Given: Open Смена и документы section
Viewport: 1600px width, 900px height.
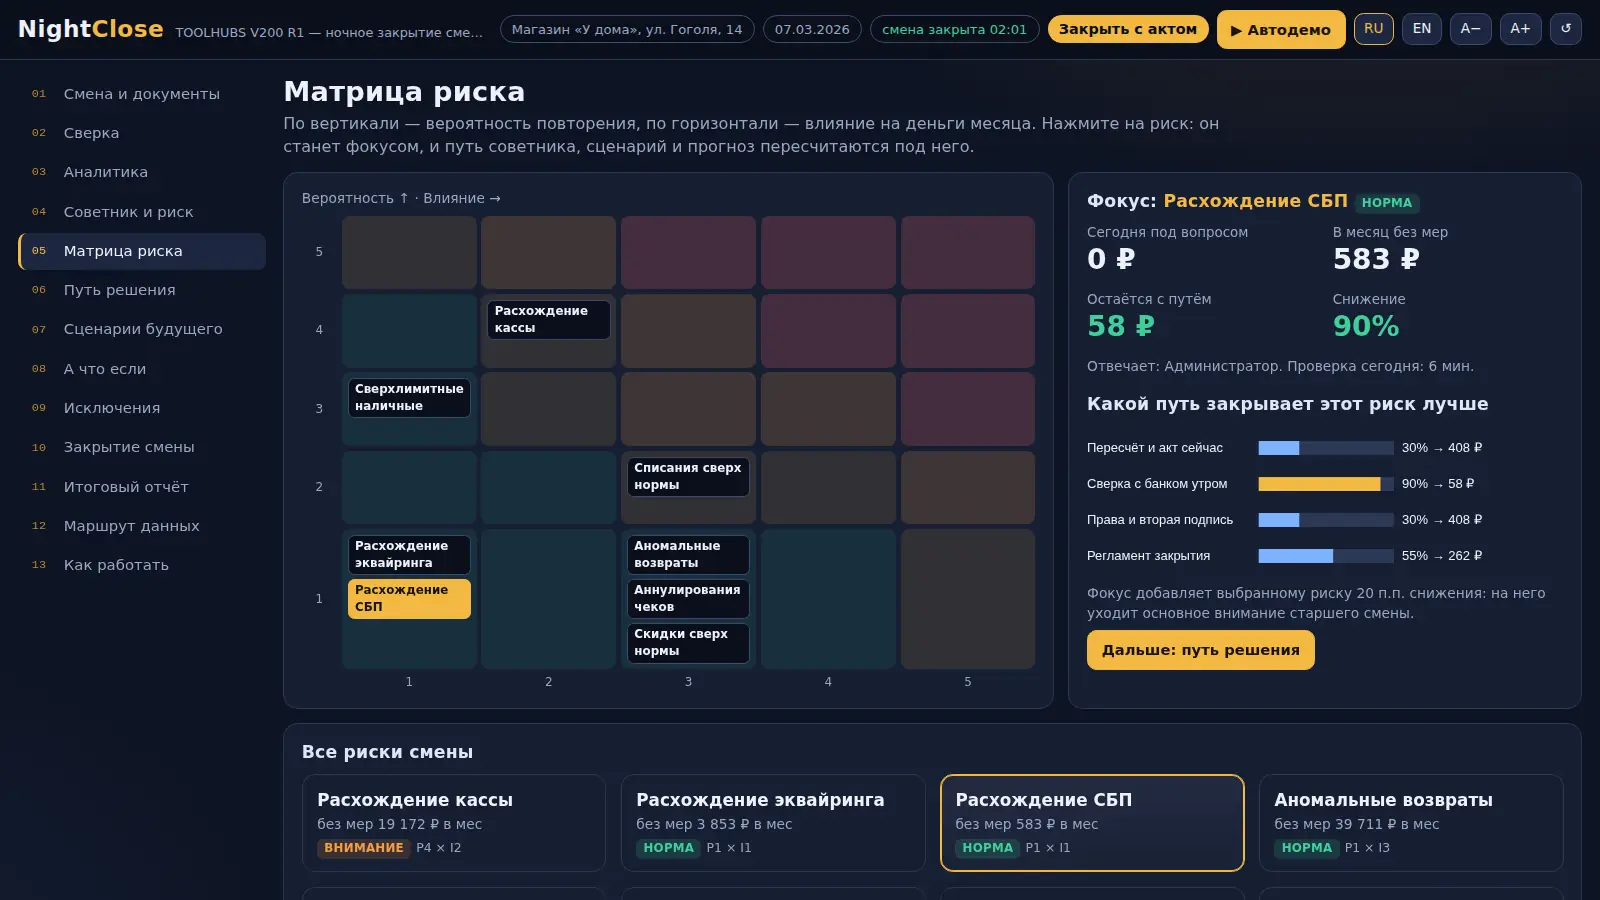Looking at the screenshot, I should [x=142, y=94].
